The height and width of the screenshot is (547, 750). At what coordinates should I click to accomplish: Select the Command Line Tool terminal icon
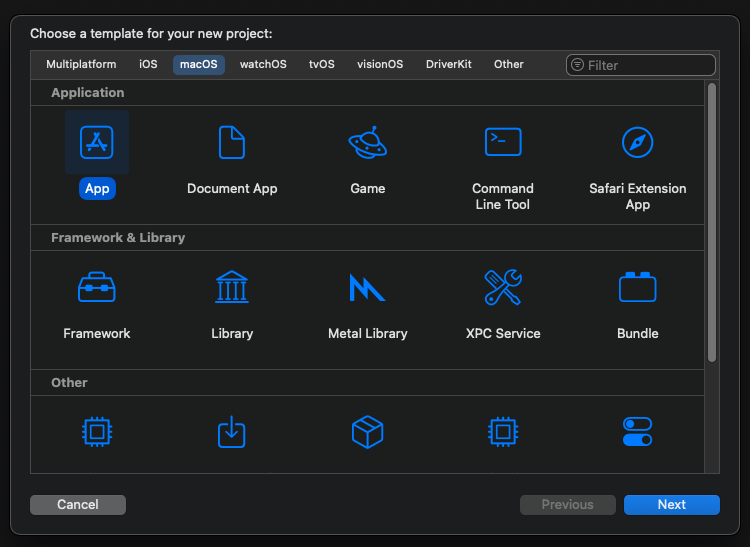coord(503,142)
